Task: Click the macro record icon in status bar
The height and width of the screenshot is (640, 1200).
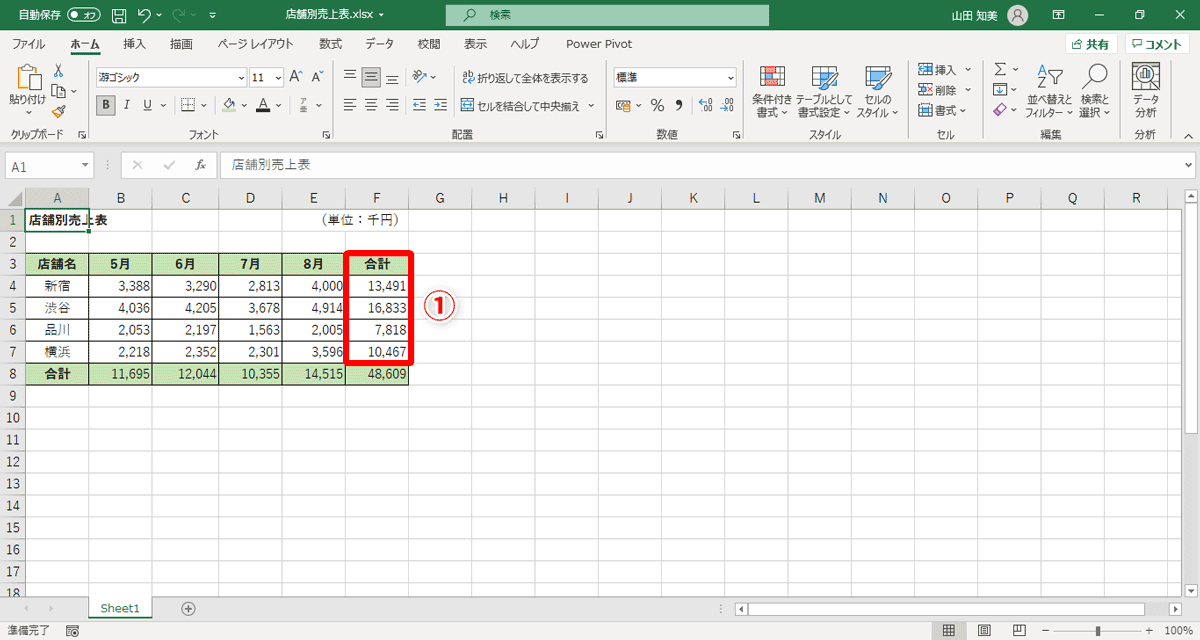Action: 72,631
